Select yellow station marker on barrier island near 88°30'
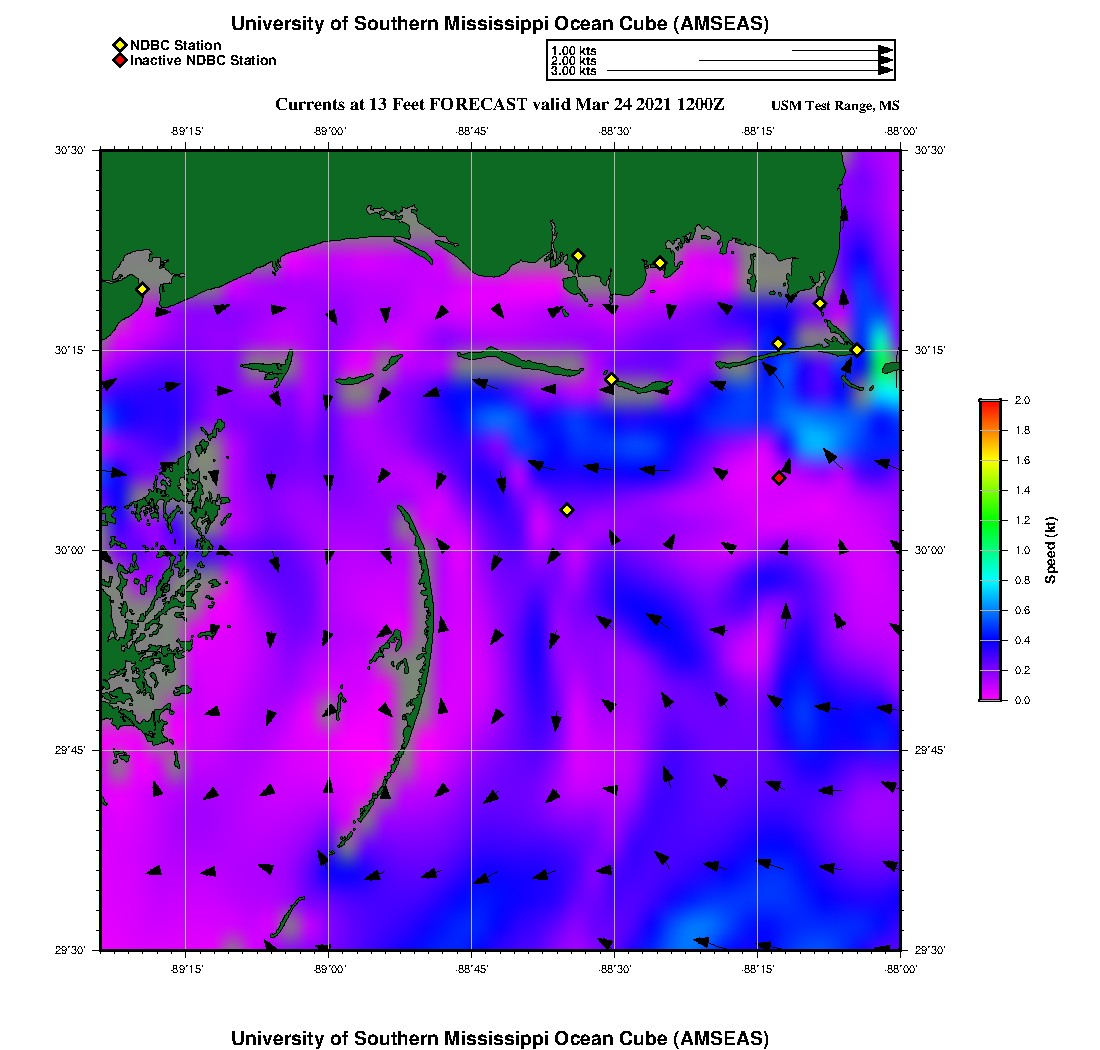 click(612, 379)
